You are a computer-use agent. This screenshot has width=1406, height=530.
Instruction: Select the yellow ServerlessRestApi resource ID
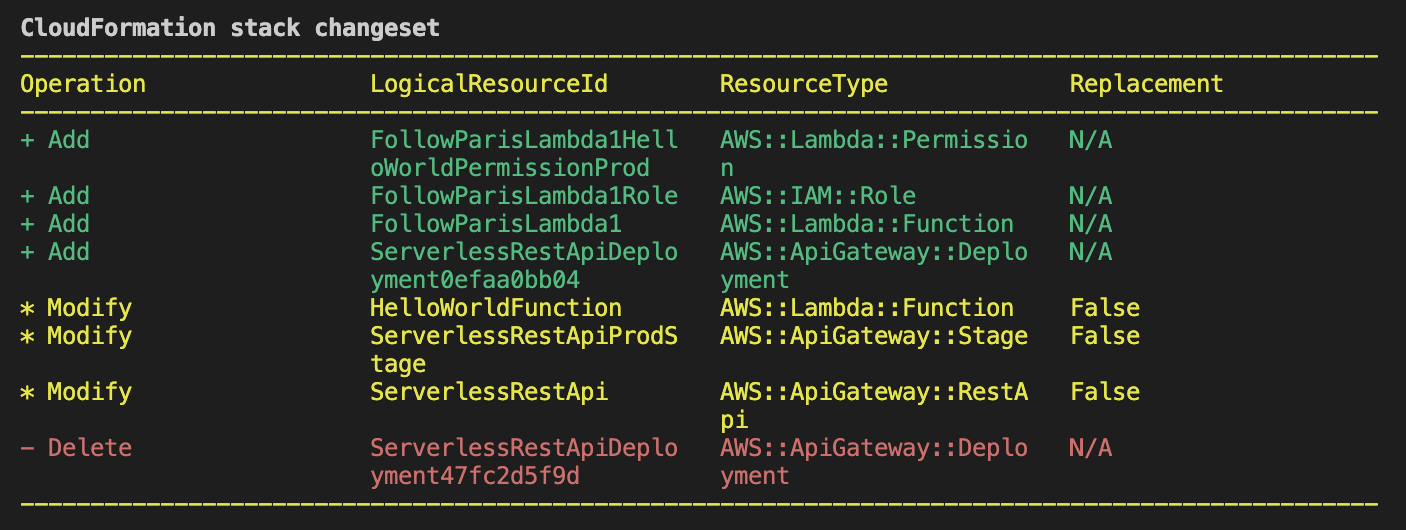tap(489, 392)
